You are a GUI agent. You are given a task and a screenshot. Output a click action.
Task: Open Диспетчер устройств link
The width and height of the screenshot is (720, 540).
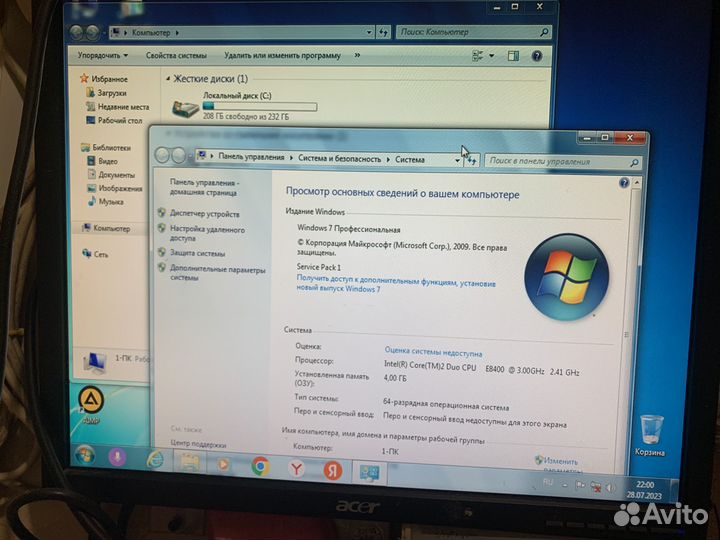[x=205, y=214]
